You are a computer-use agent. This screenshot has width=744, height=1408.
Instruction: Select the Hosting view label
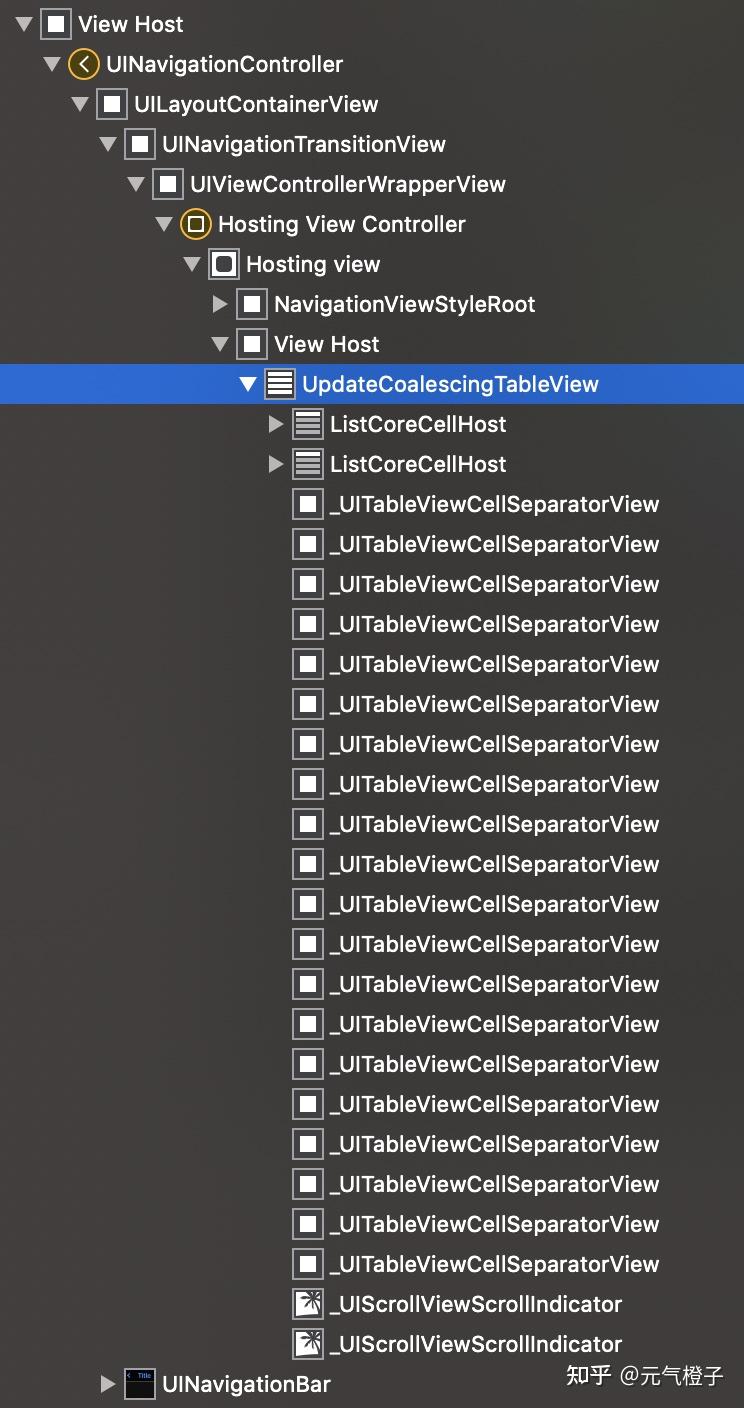click(313, 265)
